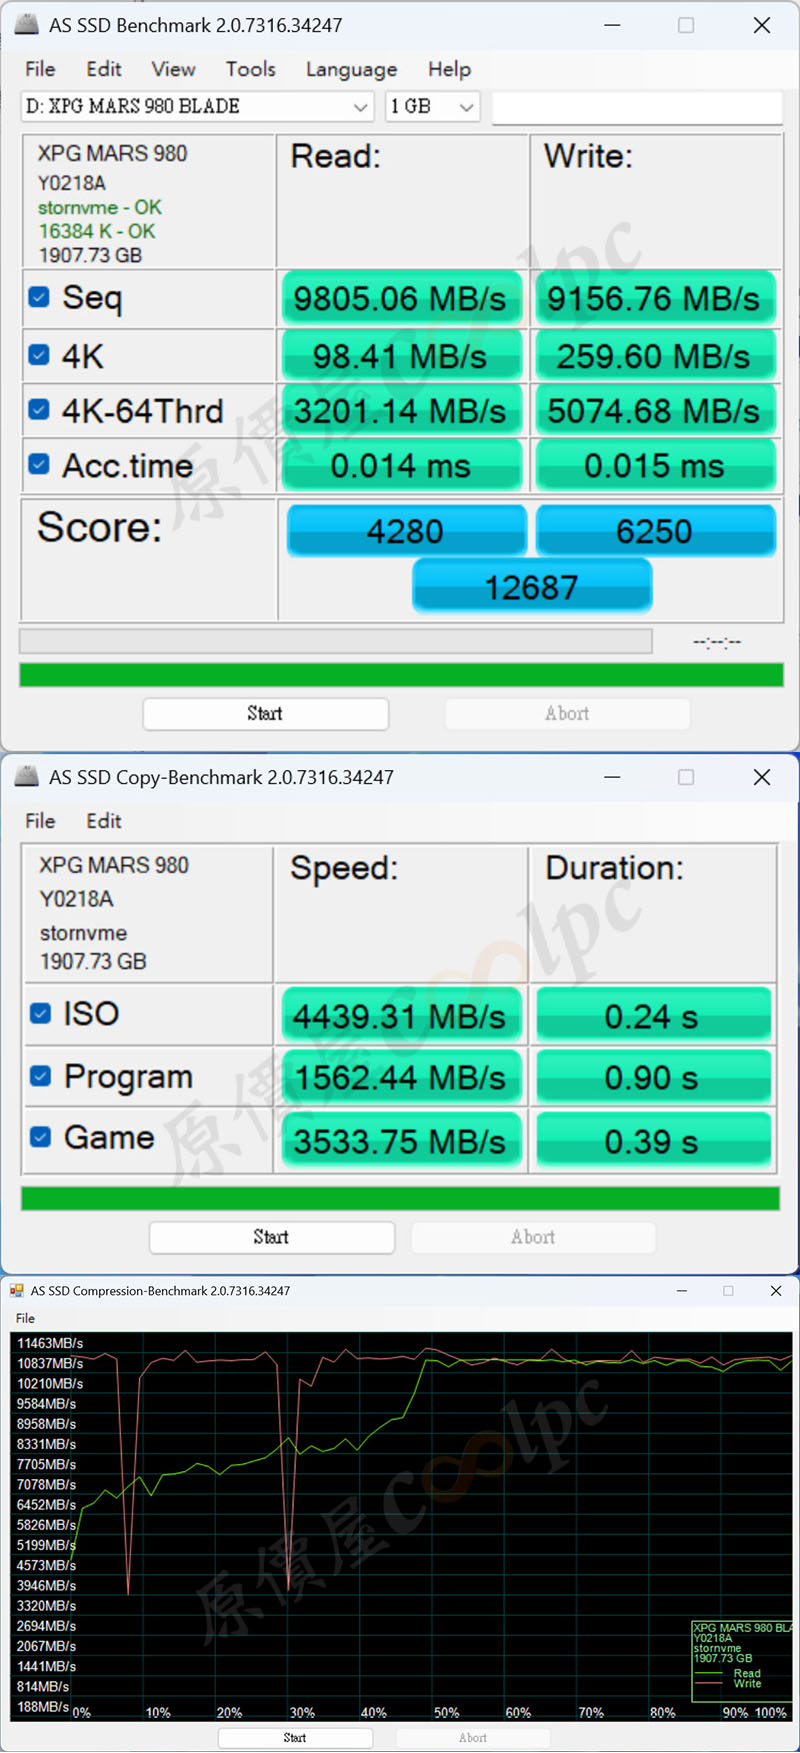The image size is (800, 1753).
Task: Click the AS SSD Benchmark title bar icon
Action: coord(26,25)
